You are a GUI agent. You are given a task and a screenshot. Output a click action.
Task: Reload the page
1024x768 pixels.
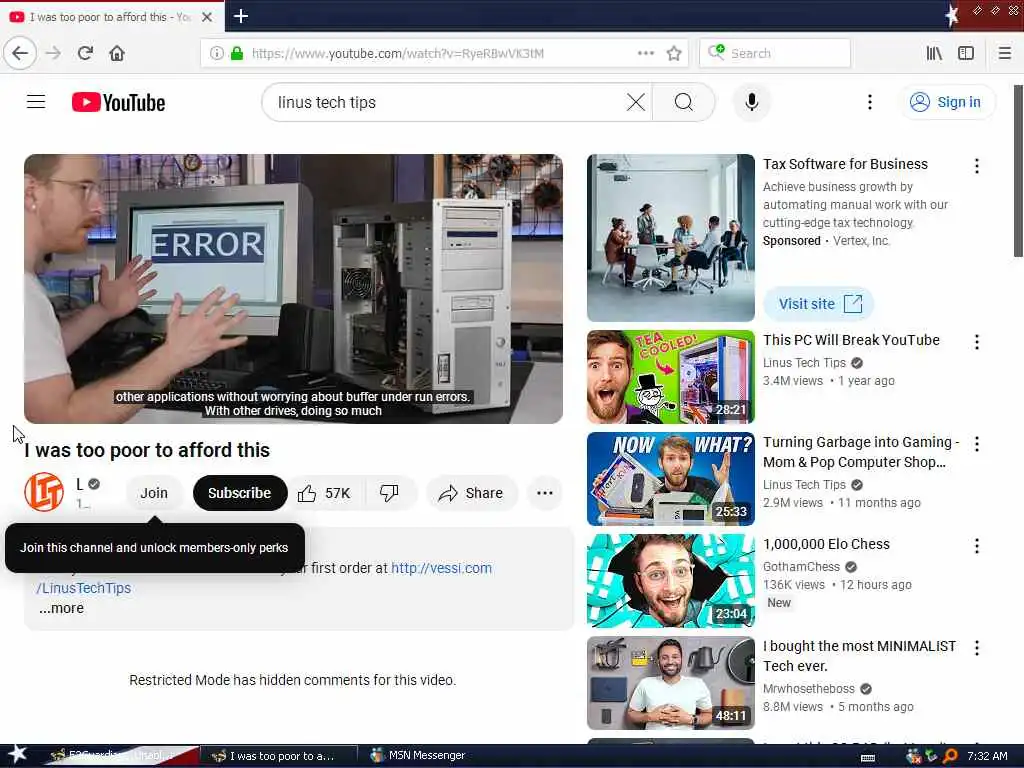(85, 53)
